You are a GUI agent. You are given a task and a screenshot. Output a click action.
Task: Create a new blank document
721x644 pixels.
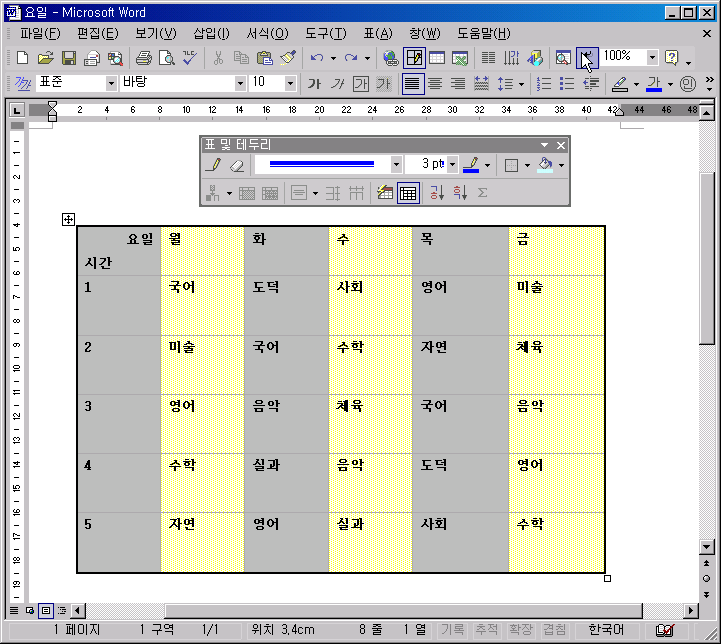pos(22,58)
